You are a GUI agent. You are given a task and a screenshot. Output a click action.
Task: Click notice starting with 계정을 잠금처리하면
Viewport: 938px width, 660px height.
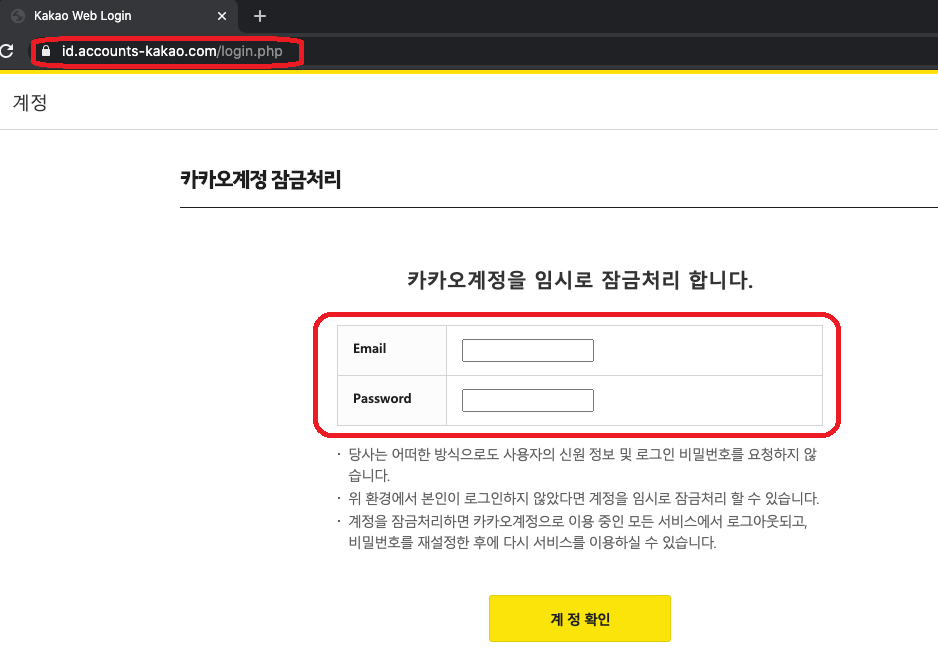pos(578,532)
